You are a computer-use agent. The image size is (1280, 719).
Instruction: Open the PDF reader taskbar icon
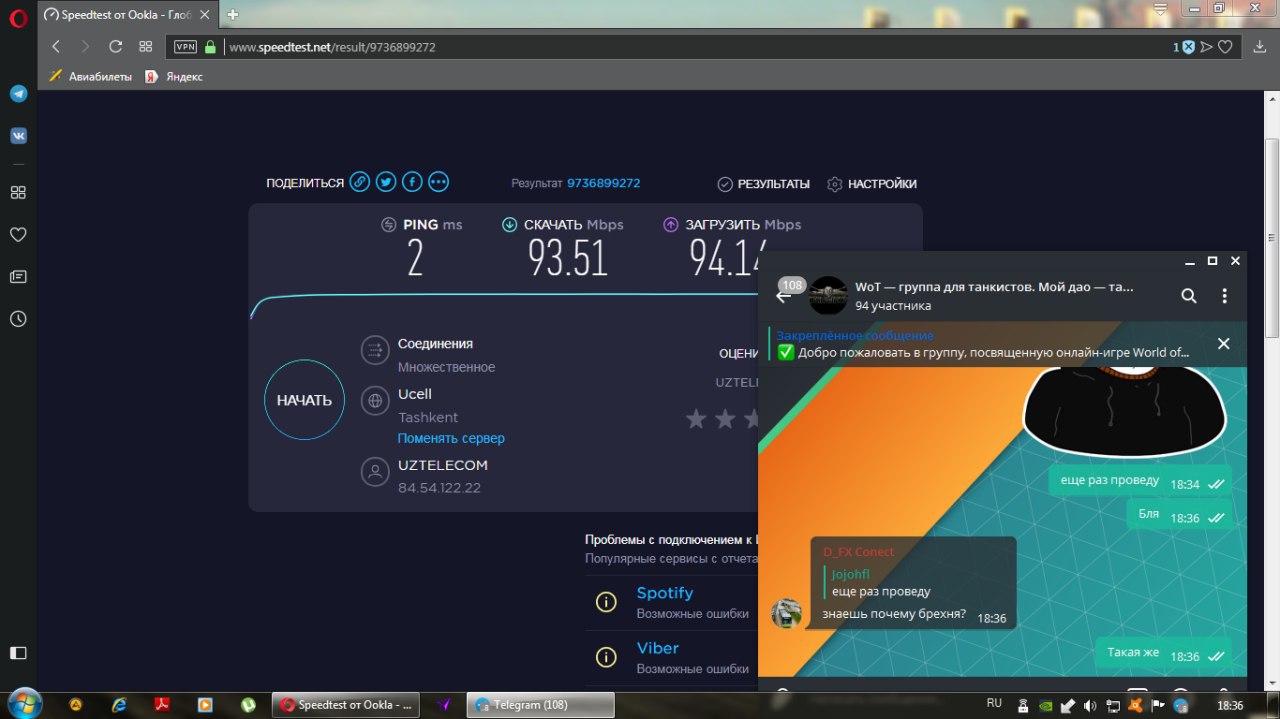coord(162,705)
